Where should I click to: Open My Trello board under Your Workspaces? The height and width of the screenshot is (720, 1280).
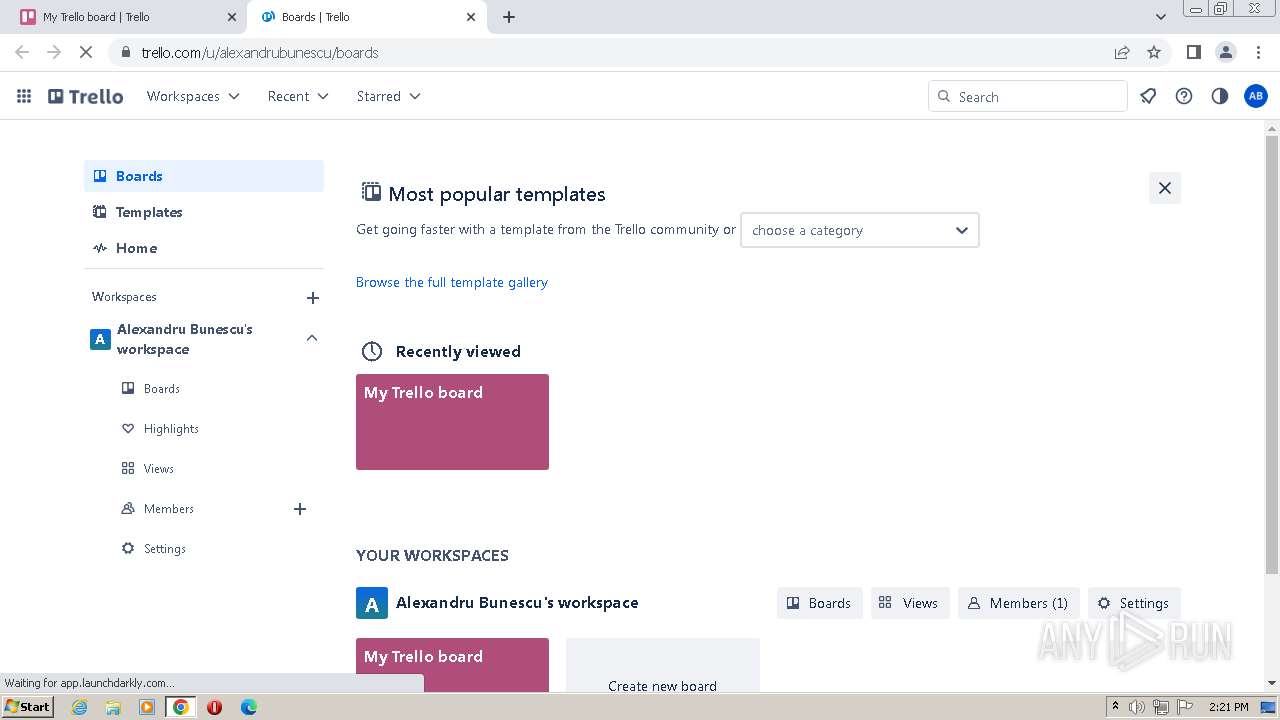point(452,665)
